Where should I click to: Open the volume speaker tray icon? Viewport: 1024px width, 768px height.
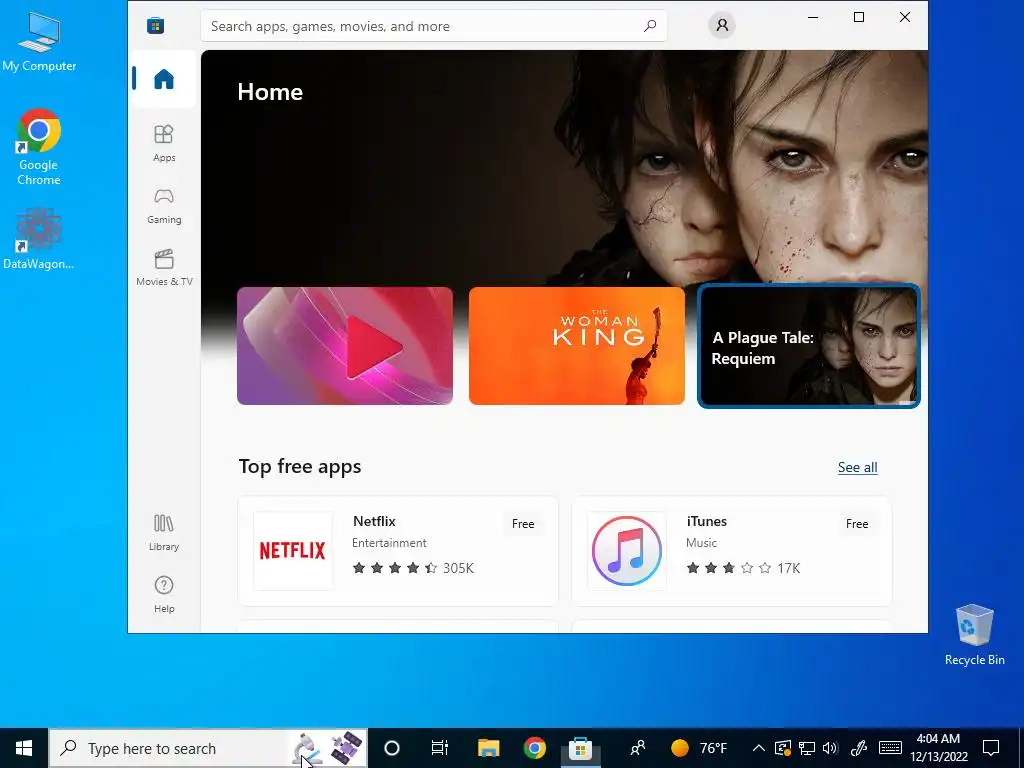[830, 748]
